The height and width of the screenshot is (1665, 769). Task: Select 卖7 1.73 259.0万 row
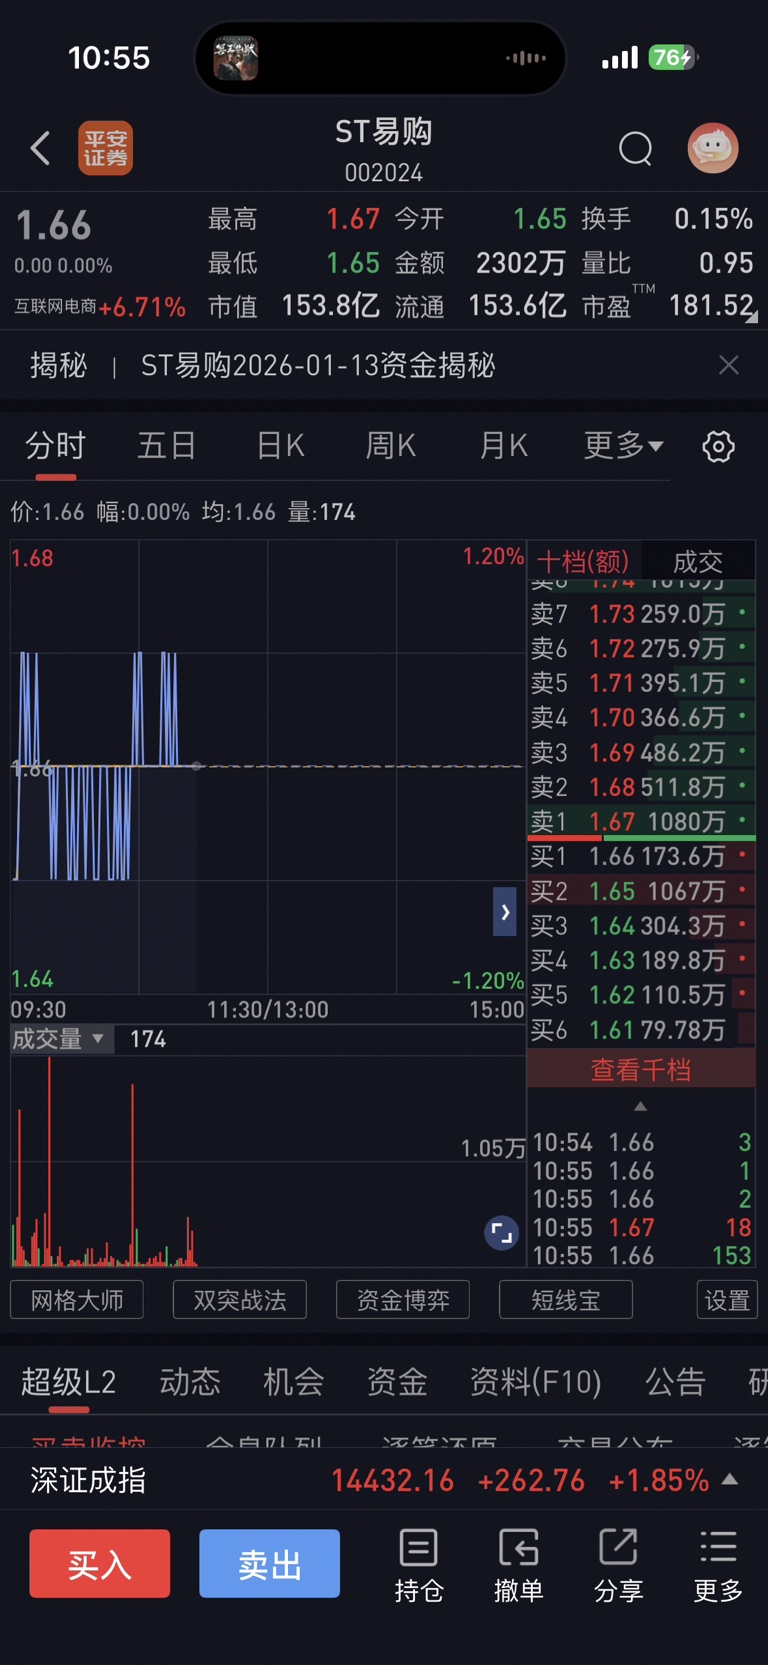[641, 613]
